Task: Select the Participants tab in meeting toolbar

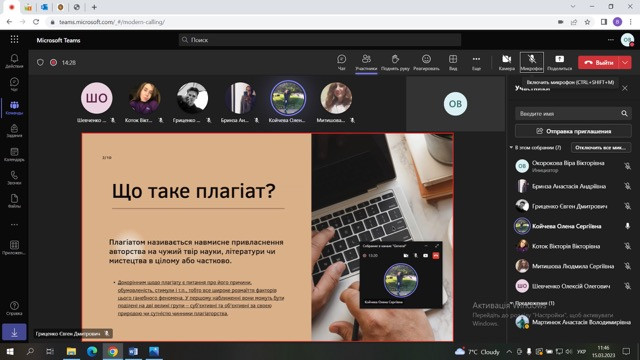Action: 366,62
